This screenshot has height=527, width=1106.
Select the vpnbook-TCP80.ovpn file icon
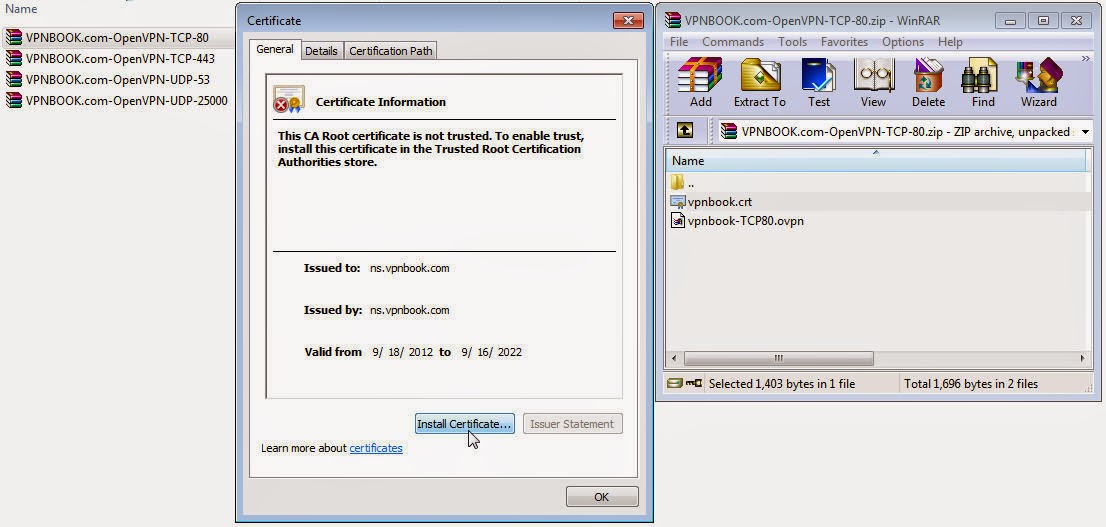[677, 221]
